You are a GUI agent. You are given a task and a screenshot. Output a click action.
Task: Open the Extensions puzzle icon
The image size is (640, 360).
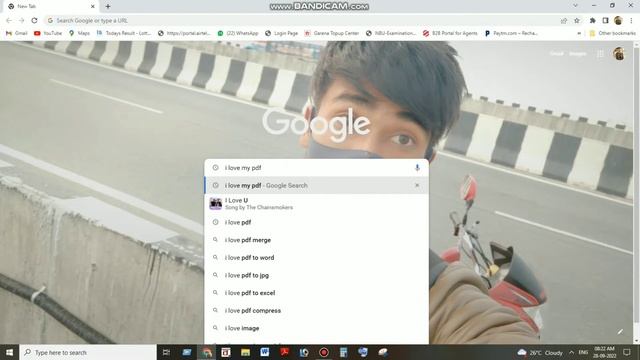coord(593,20)
